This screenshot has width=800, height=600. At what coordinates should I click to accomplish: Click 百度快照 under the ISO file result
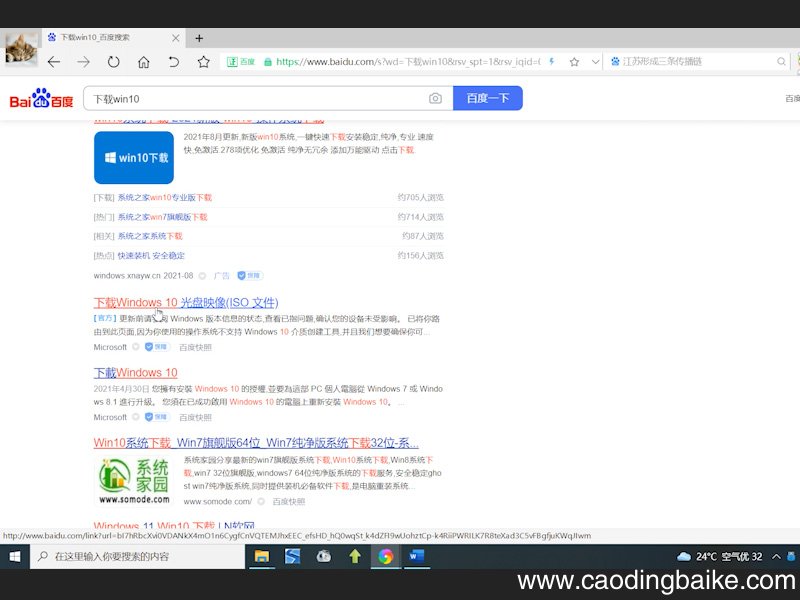click(x=195, y=347)
